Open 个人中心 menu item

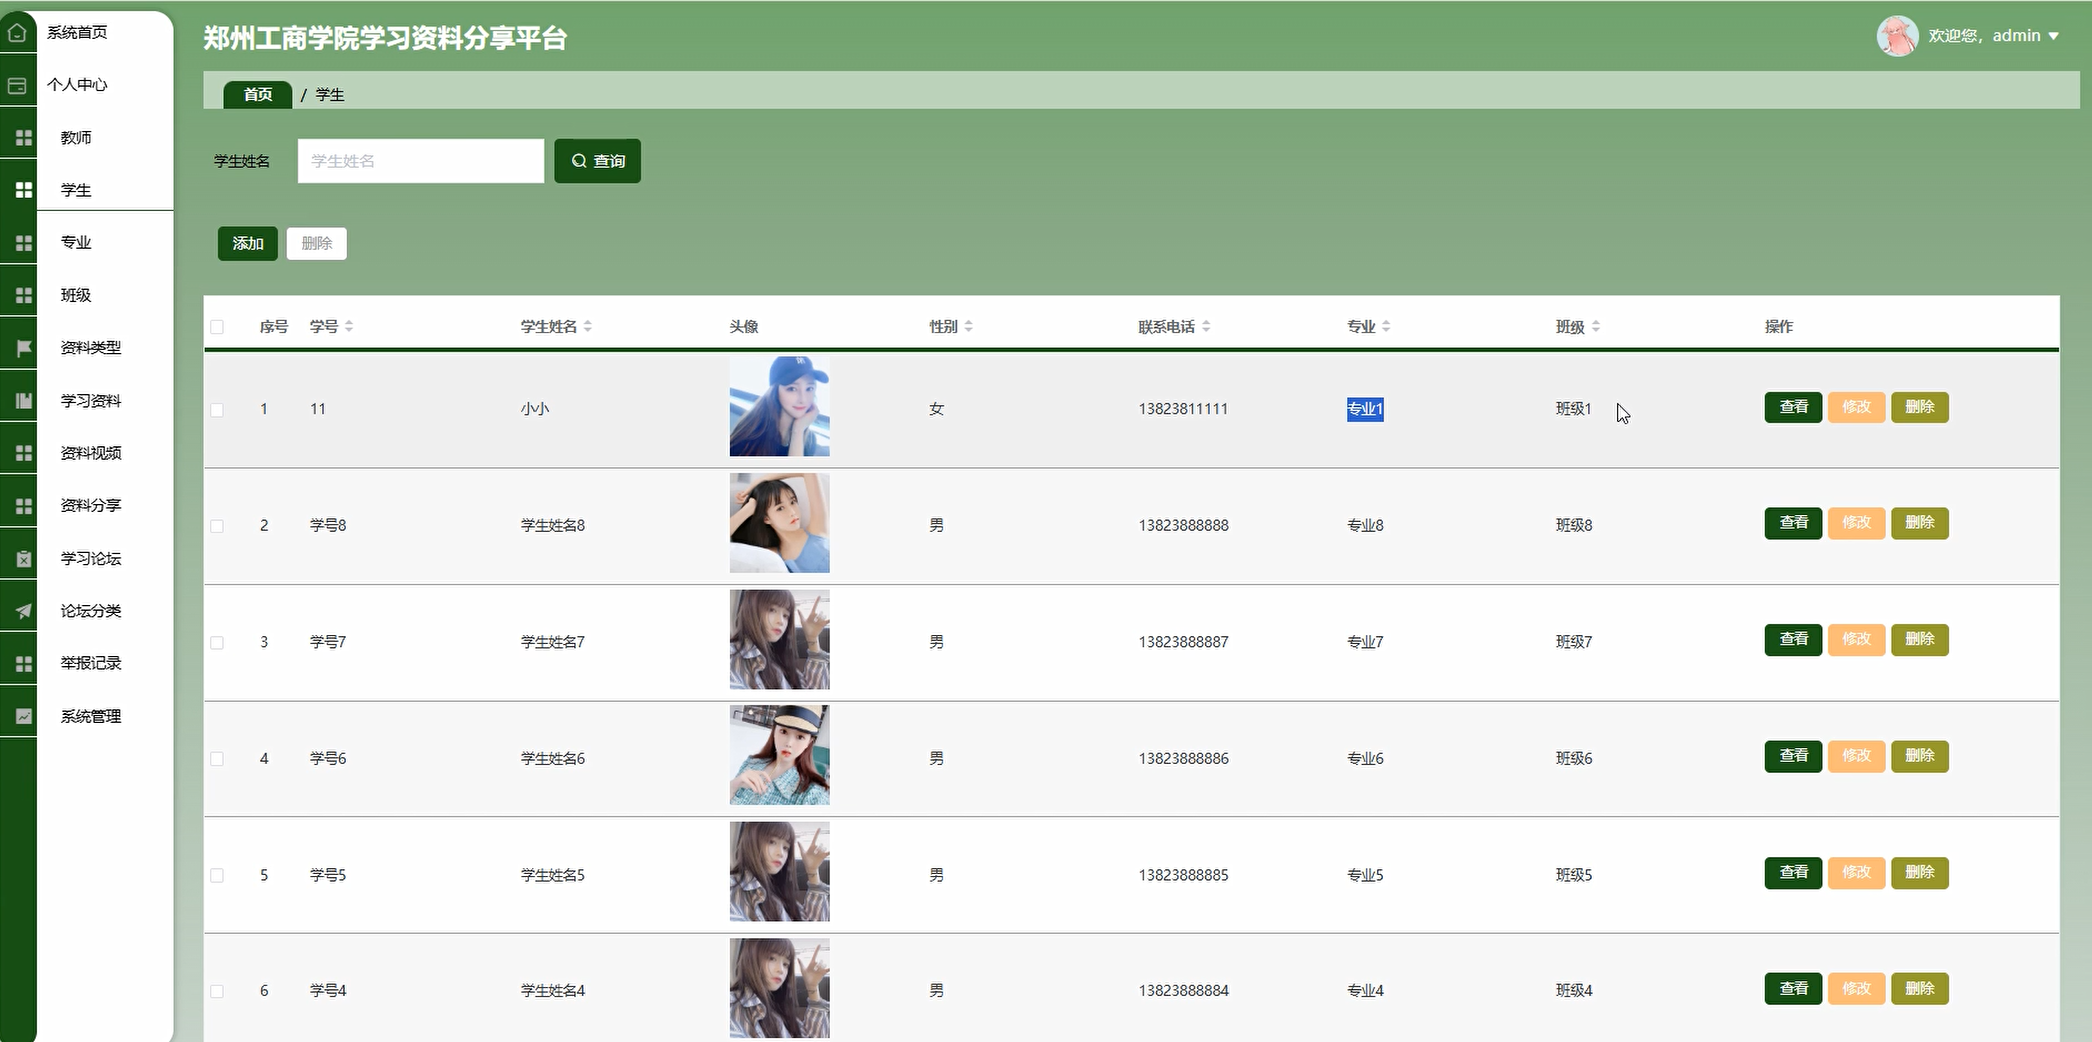(77, 85)
